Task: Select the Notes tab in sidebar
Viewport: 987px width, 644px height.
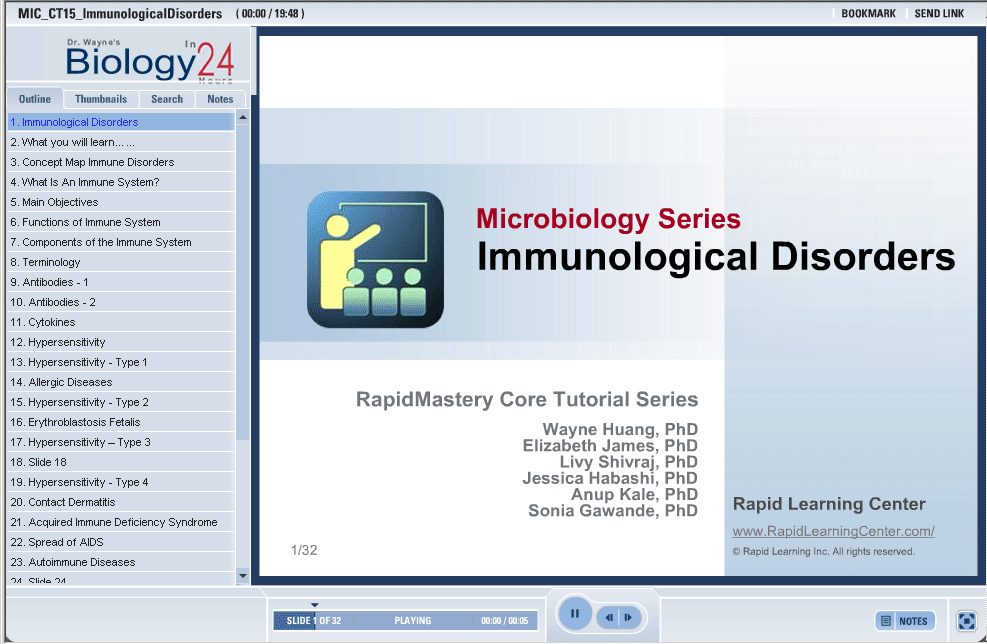Action: click(x=220, y=99)
